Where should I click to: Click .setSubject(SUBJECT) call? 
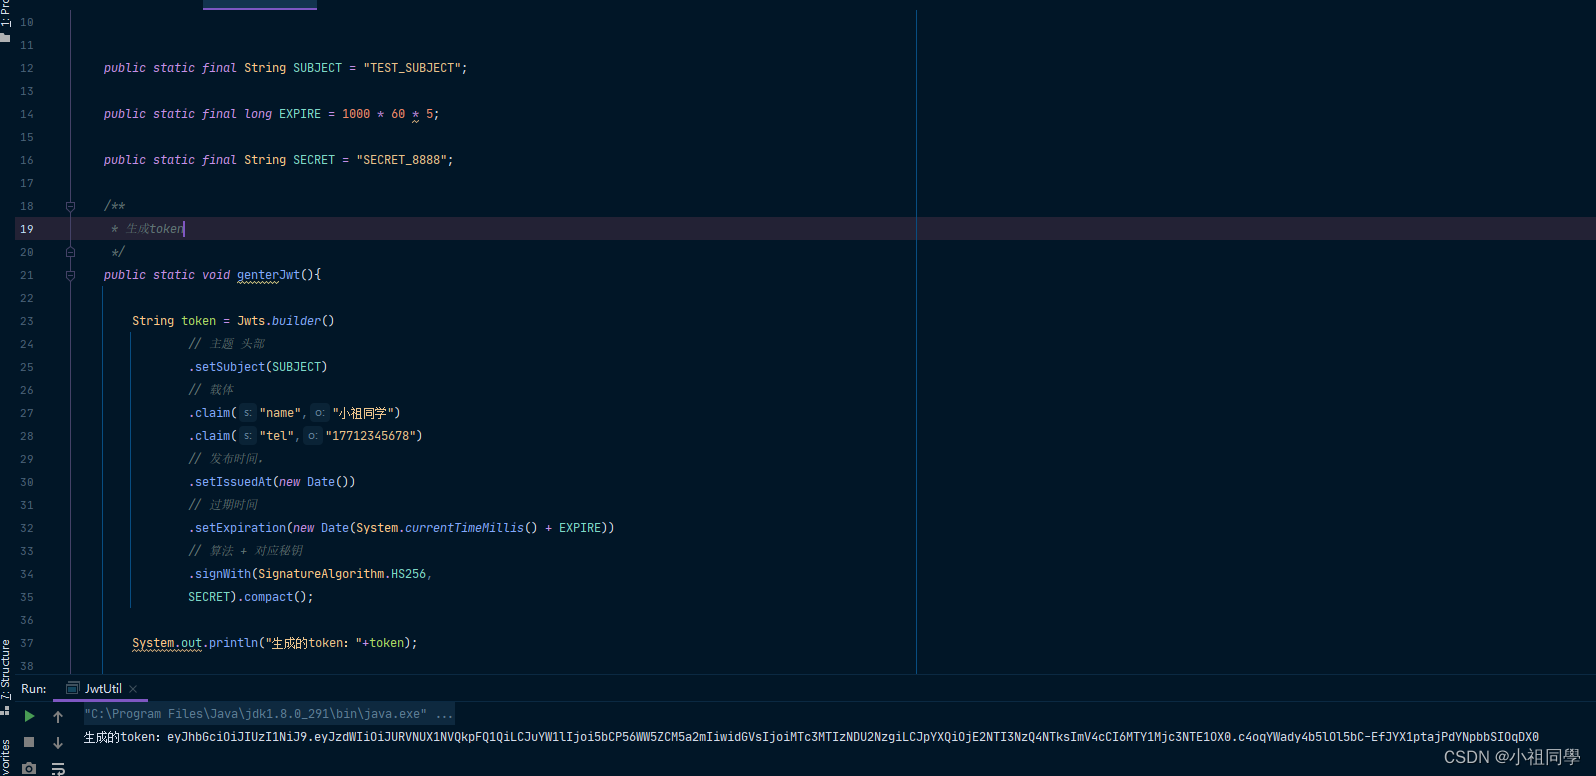coord(258,367)
